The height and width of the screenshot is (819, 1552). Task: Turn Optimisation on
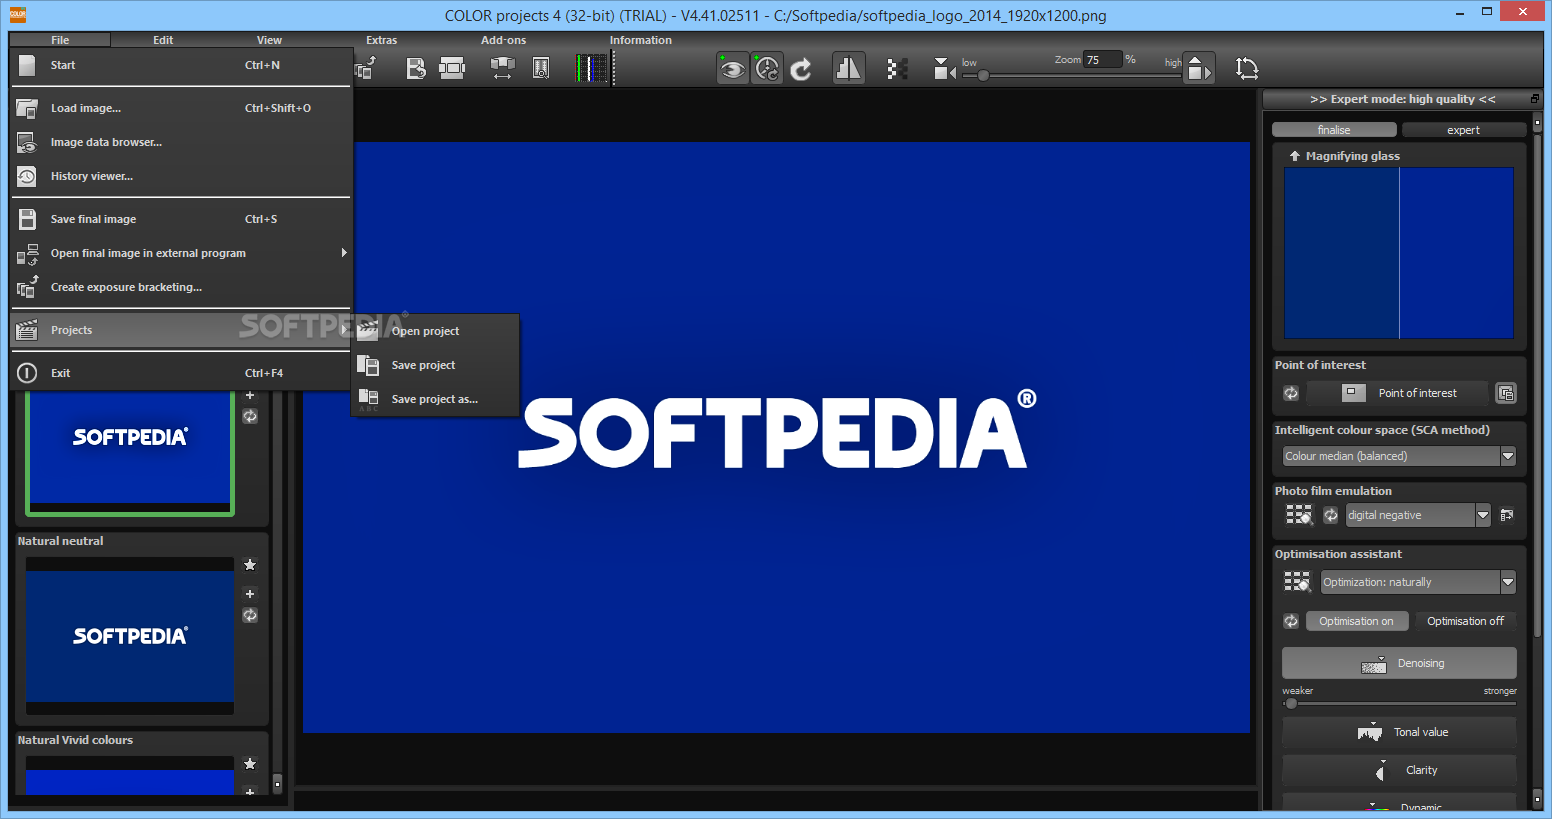(1357, 621)
